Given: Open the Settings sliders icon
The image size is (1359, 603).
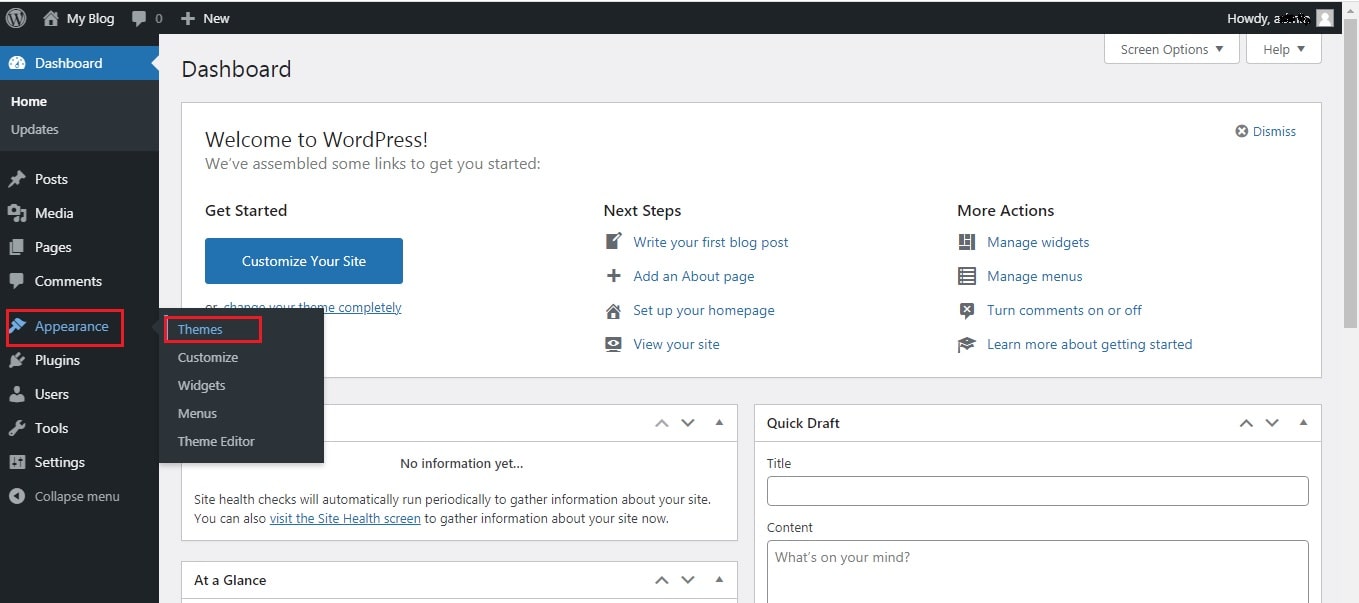Looking at the screenshot, I should pos(17,462).
